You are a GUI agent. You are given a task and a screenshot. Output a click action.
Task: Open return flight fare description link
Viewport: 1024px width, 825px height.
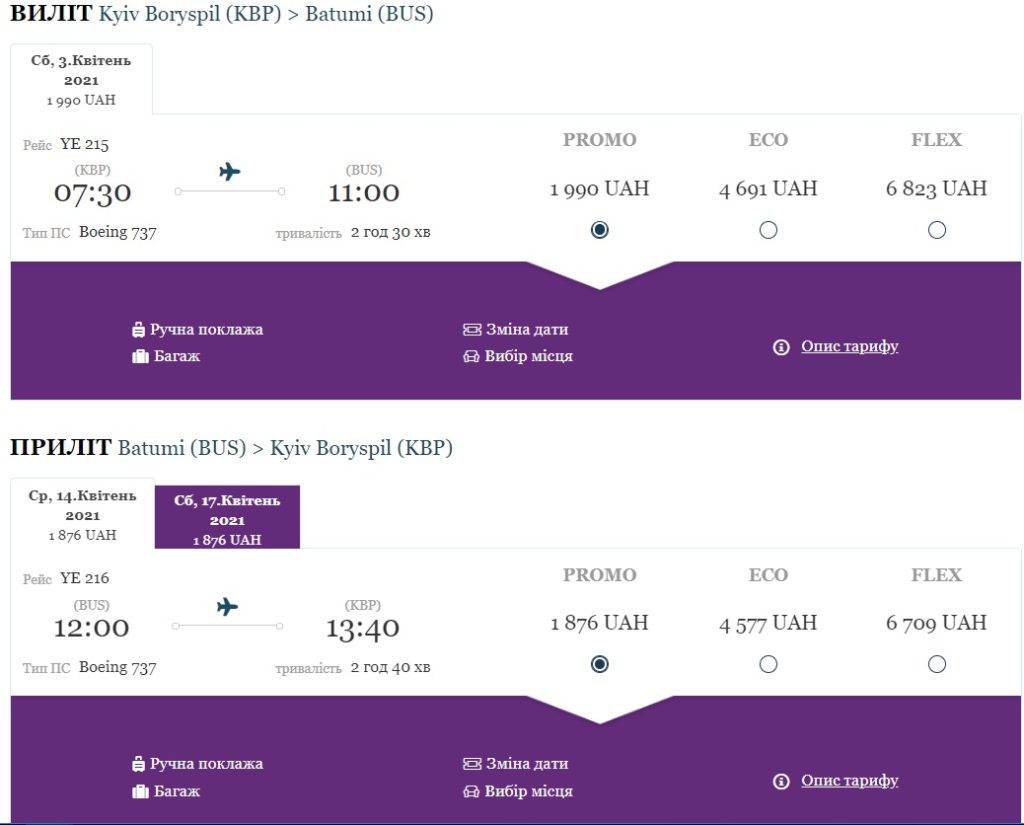click(x=849, y=780)
